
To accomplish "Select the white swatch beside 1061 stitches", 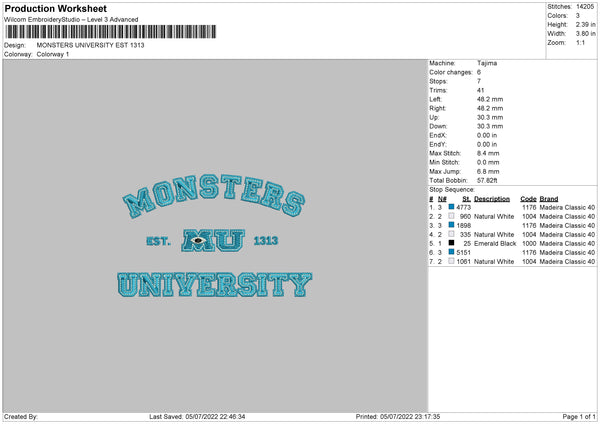I will pyautogui.click(x=451, y=261).
